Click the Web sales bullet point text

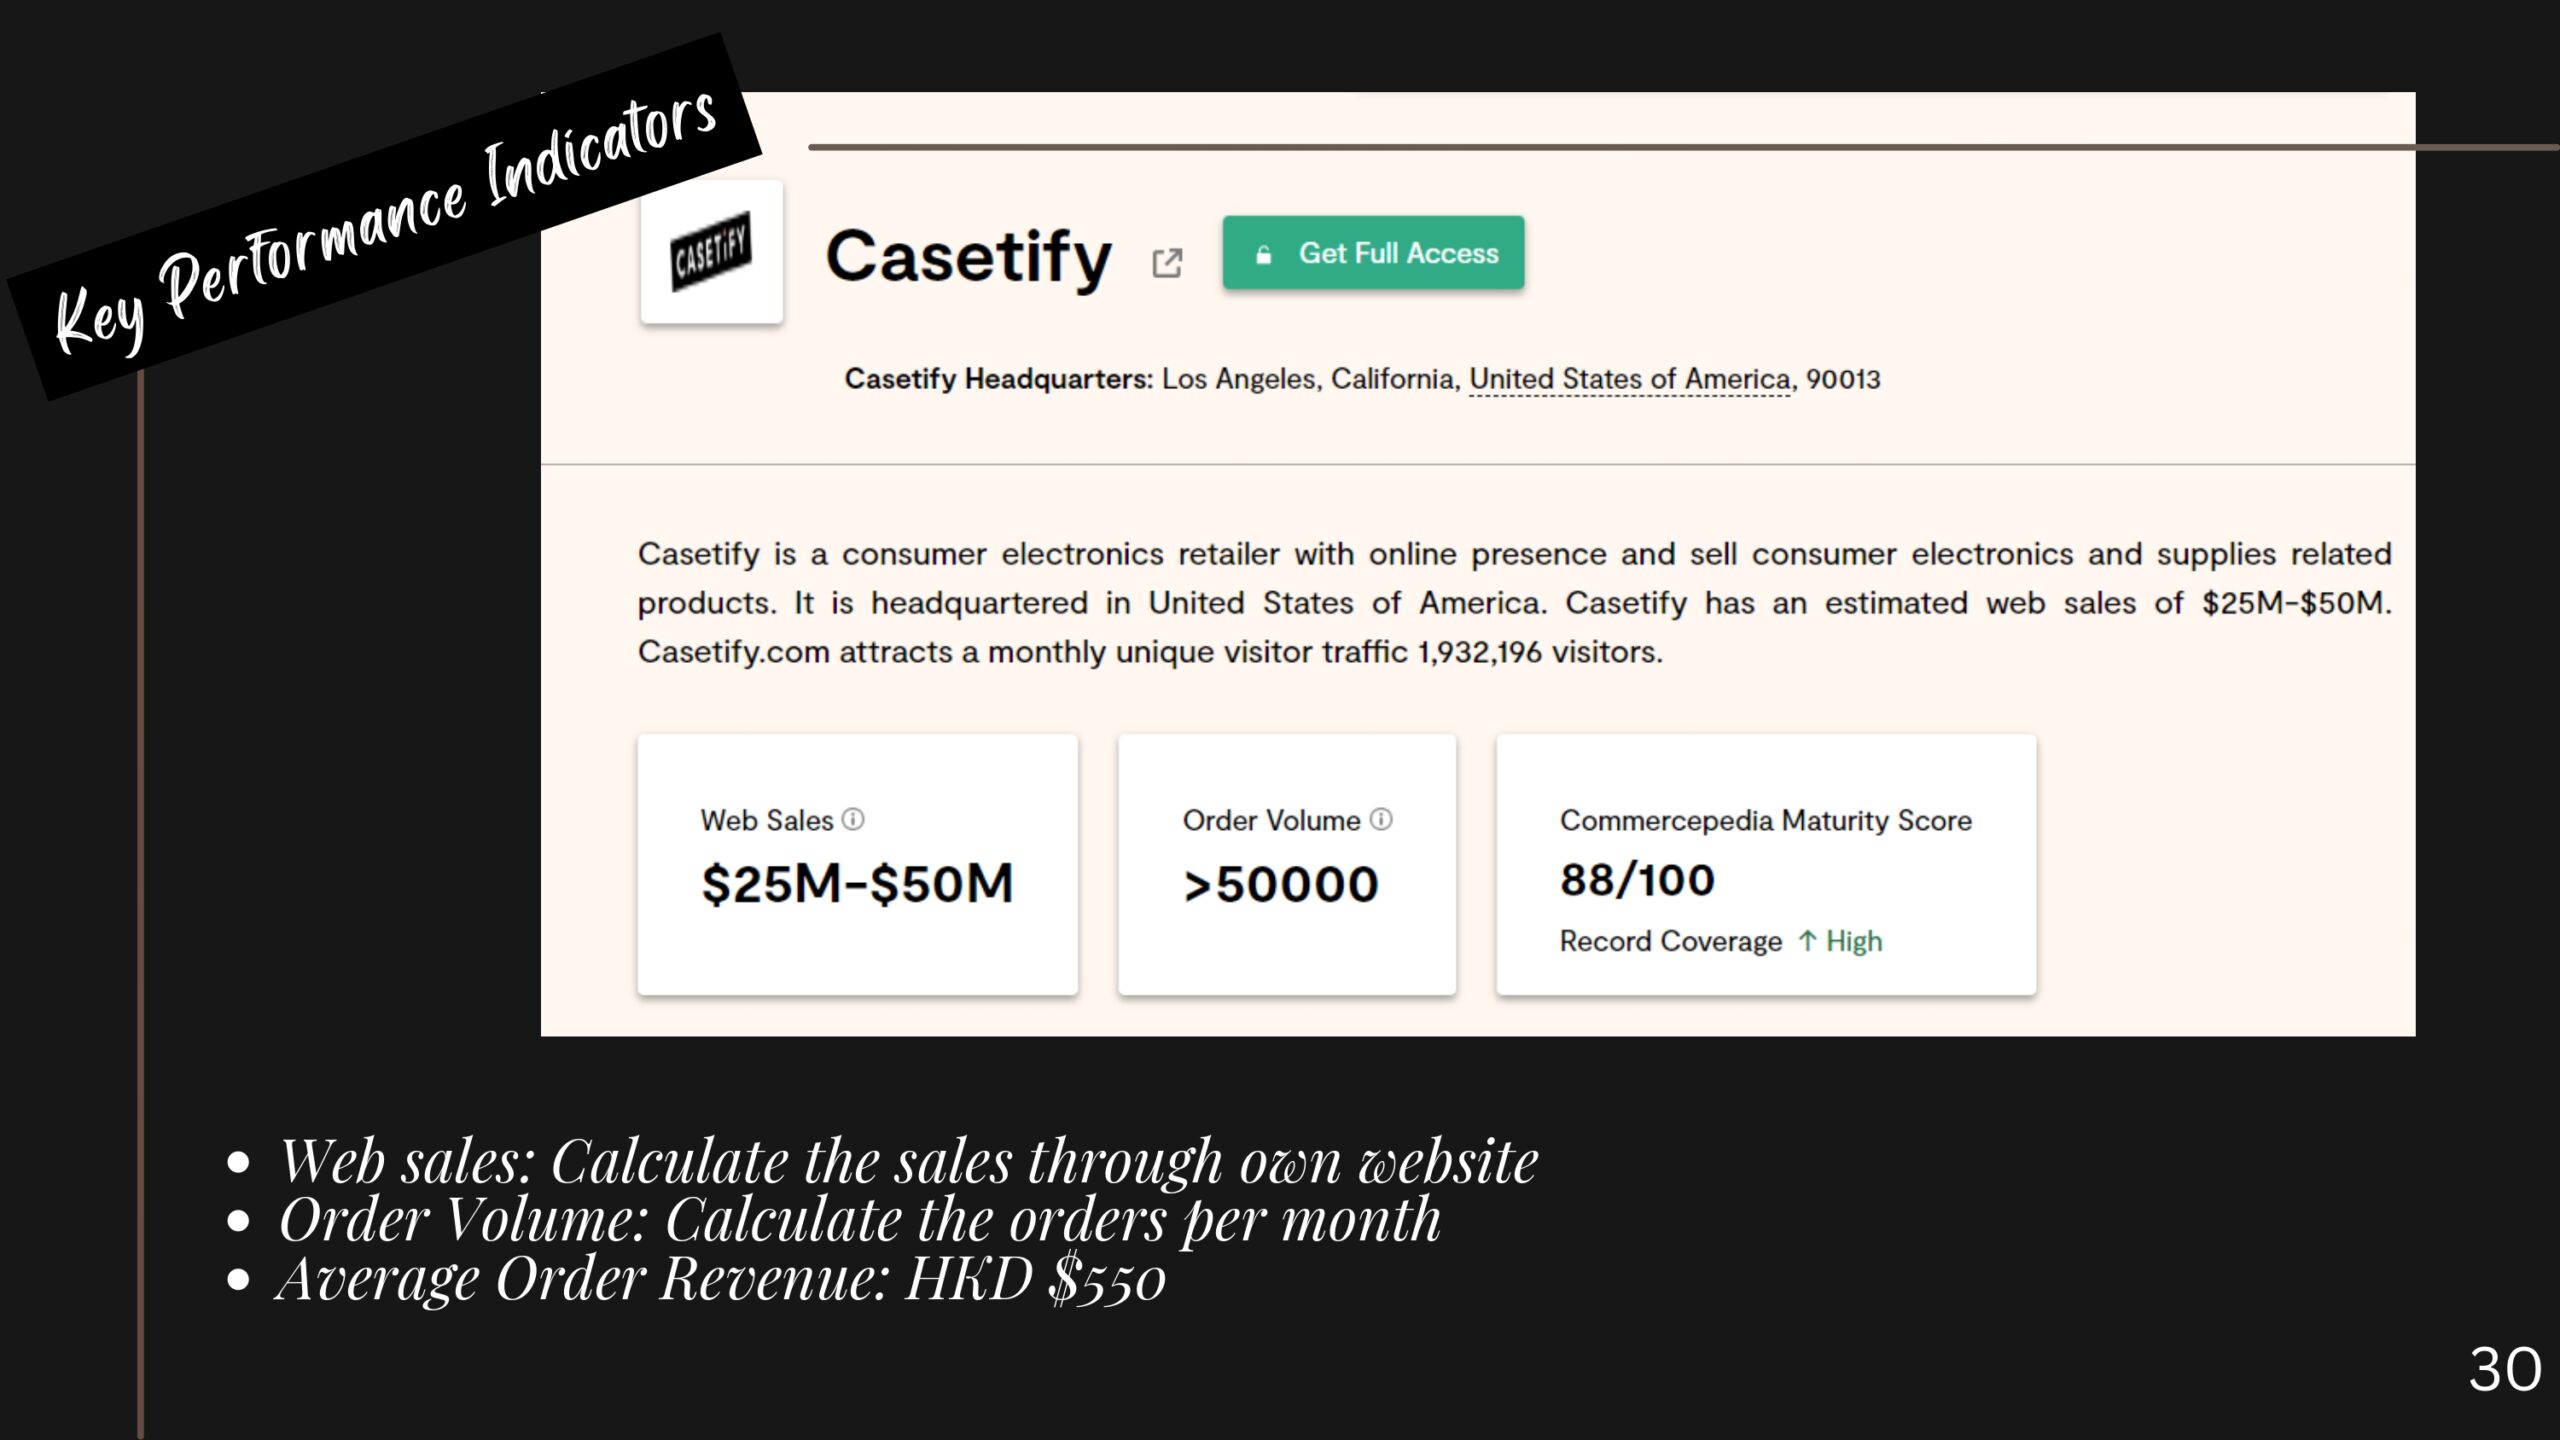click(x=907, y=1162)
